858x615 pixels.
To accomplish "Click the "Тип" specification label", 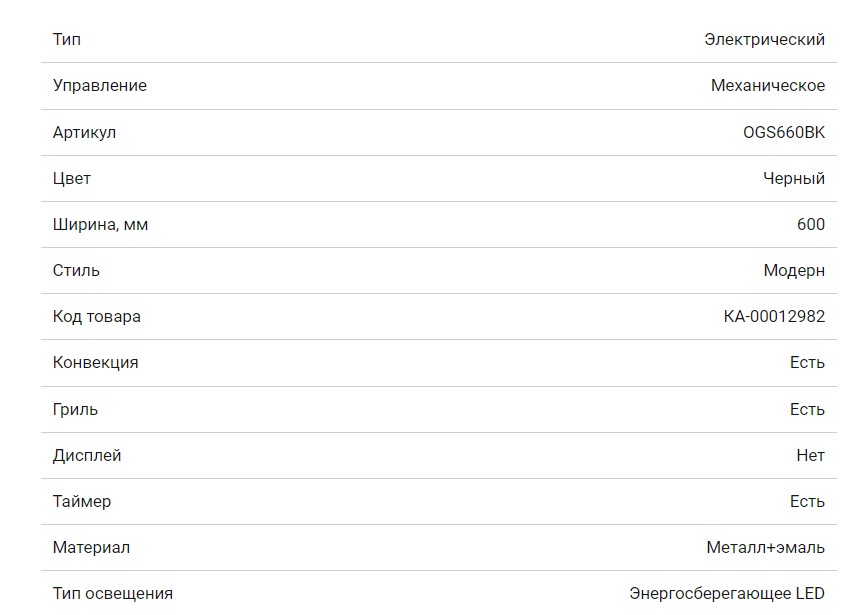I will [67, 40].
